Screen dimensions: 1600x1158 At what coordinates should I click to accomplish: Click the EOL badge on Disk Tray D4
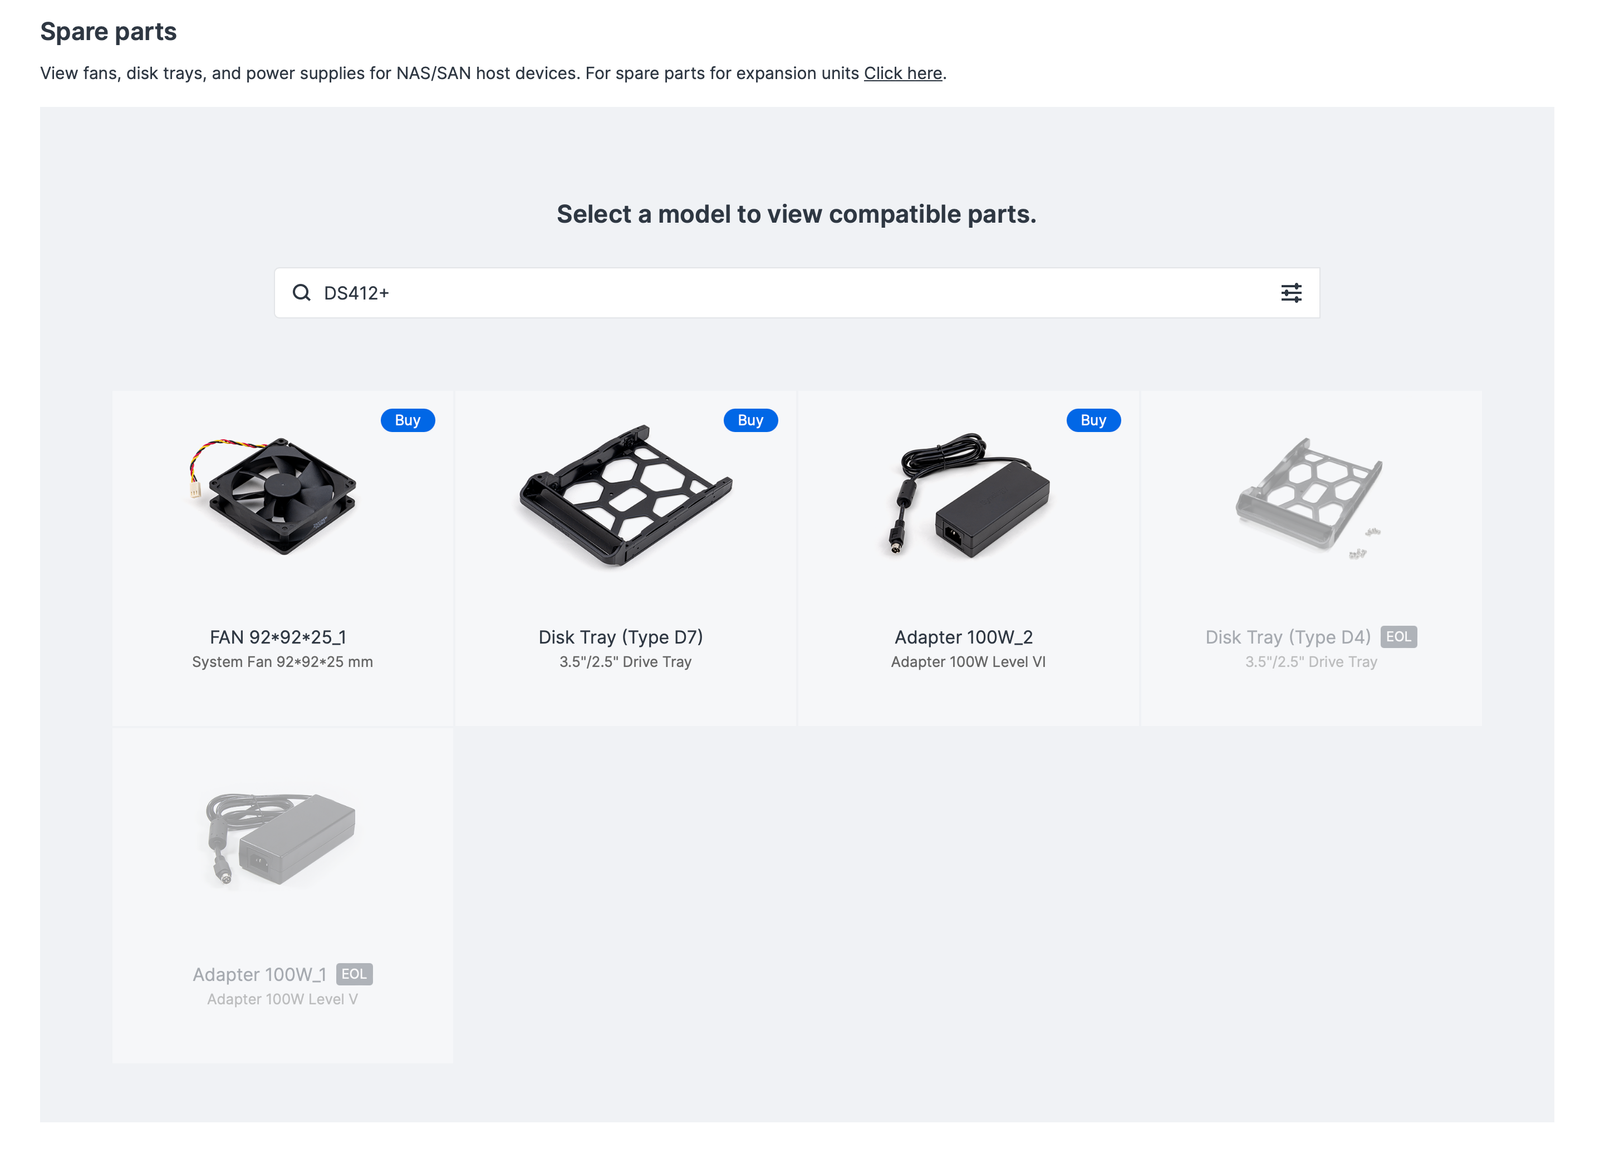click(1399, 637)
